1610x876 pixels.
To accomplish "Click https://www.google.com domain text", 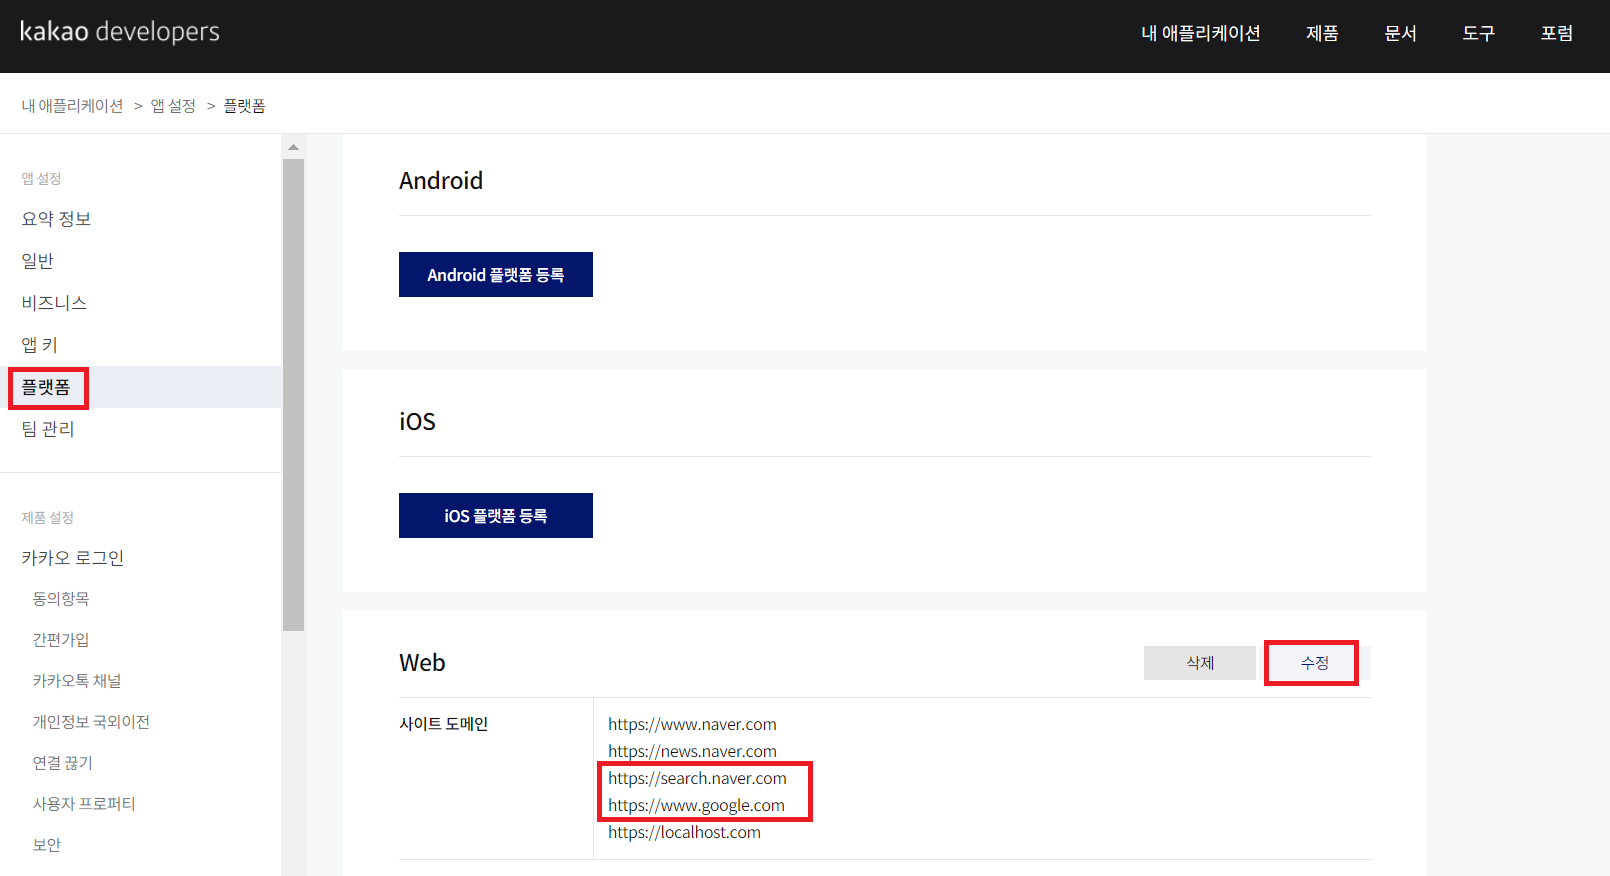I will coord(696,805).
